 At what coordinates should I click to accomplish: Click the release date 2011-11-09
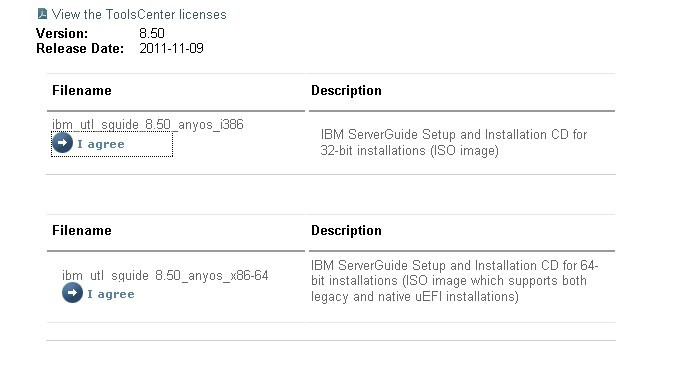[x=171, y=48]
